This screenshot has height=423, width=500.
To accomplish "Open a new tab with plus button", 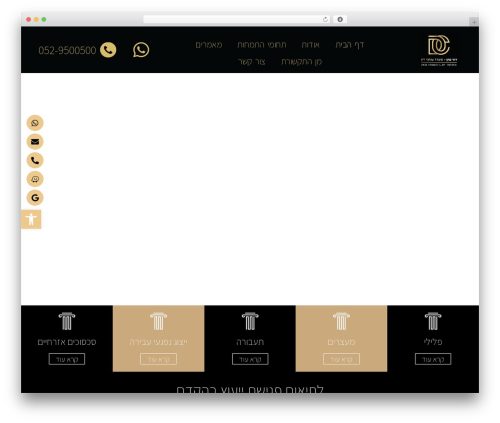I will (x=474, y=22).
